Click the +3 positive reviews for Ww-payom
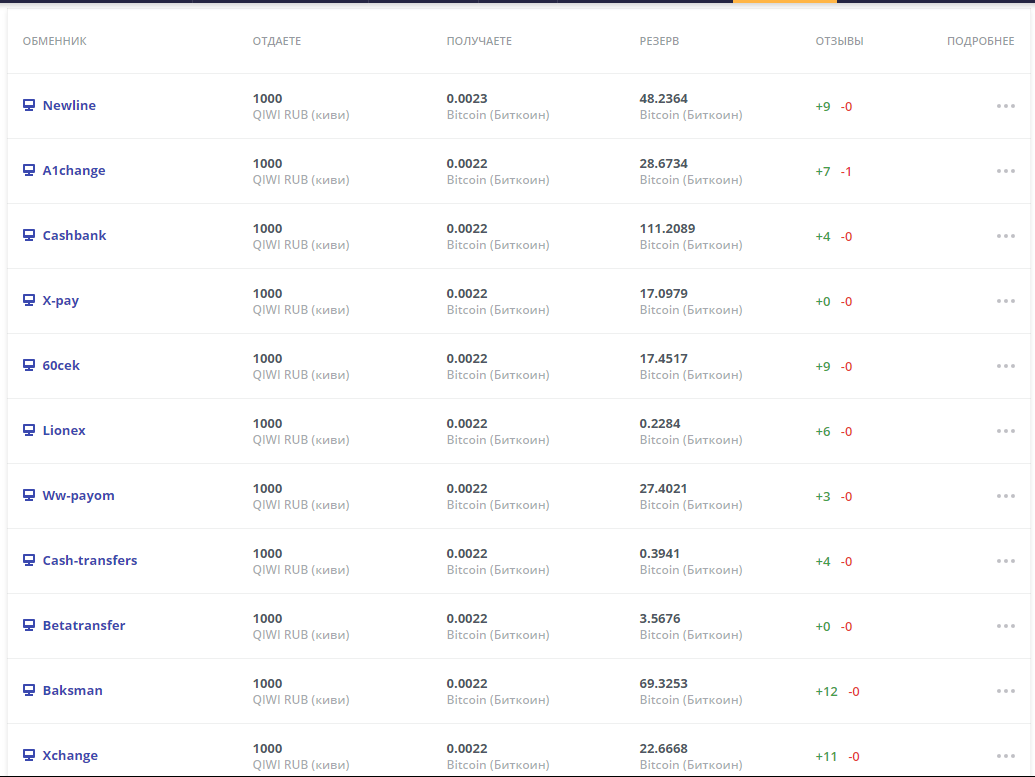1035x777 pixels. coord(823,496)
